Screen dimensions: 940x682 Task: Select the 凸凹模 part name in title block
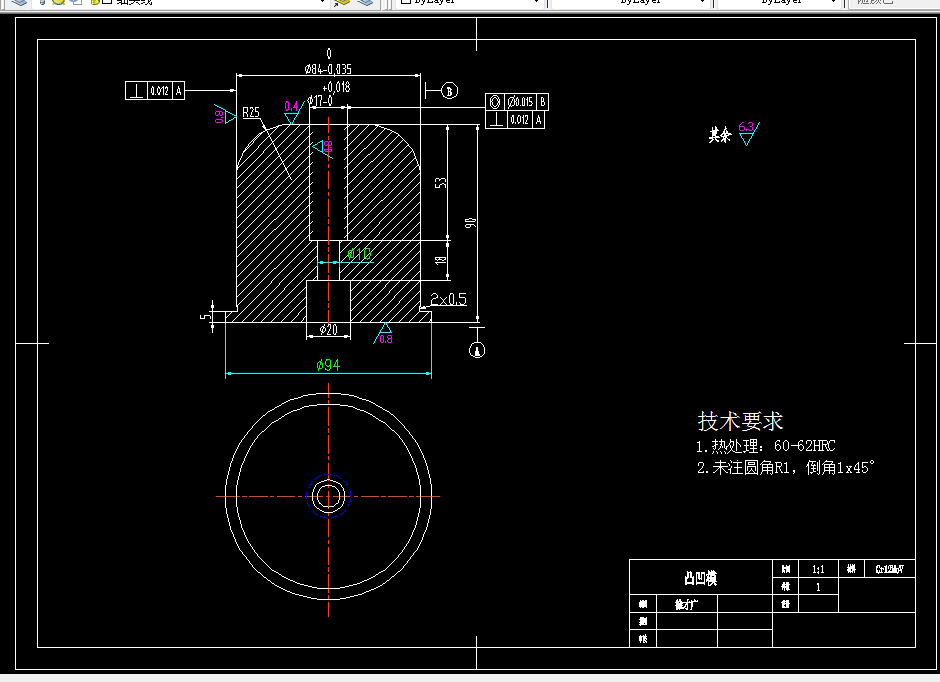tap(701, 578)
